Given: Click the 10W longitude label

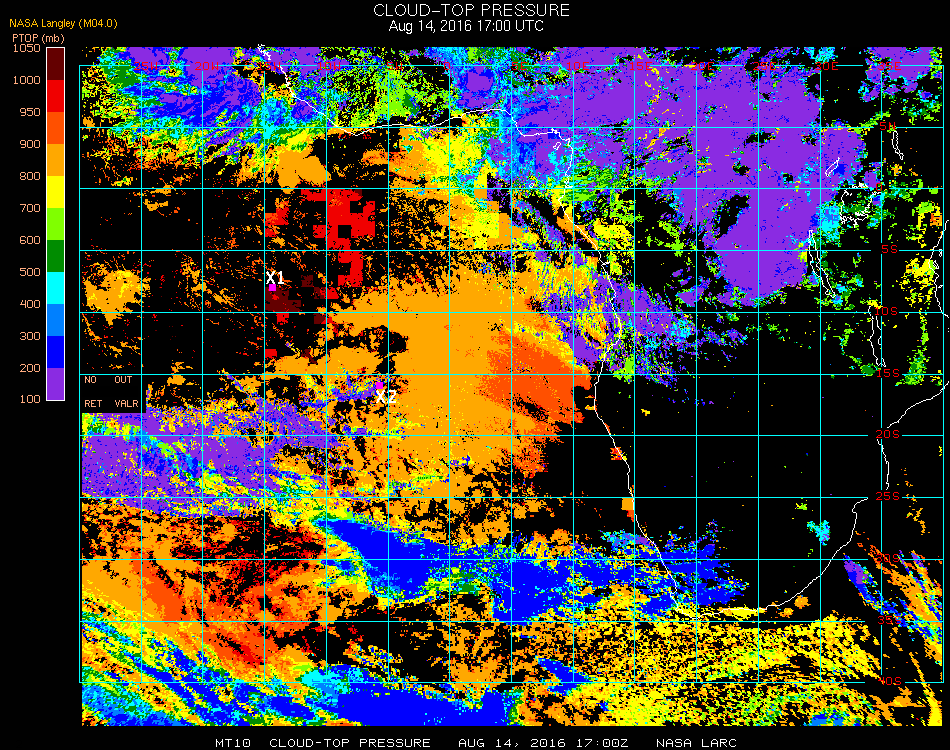Looking at the screenshot, I should (330, 65).
